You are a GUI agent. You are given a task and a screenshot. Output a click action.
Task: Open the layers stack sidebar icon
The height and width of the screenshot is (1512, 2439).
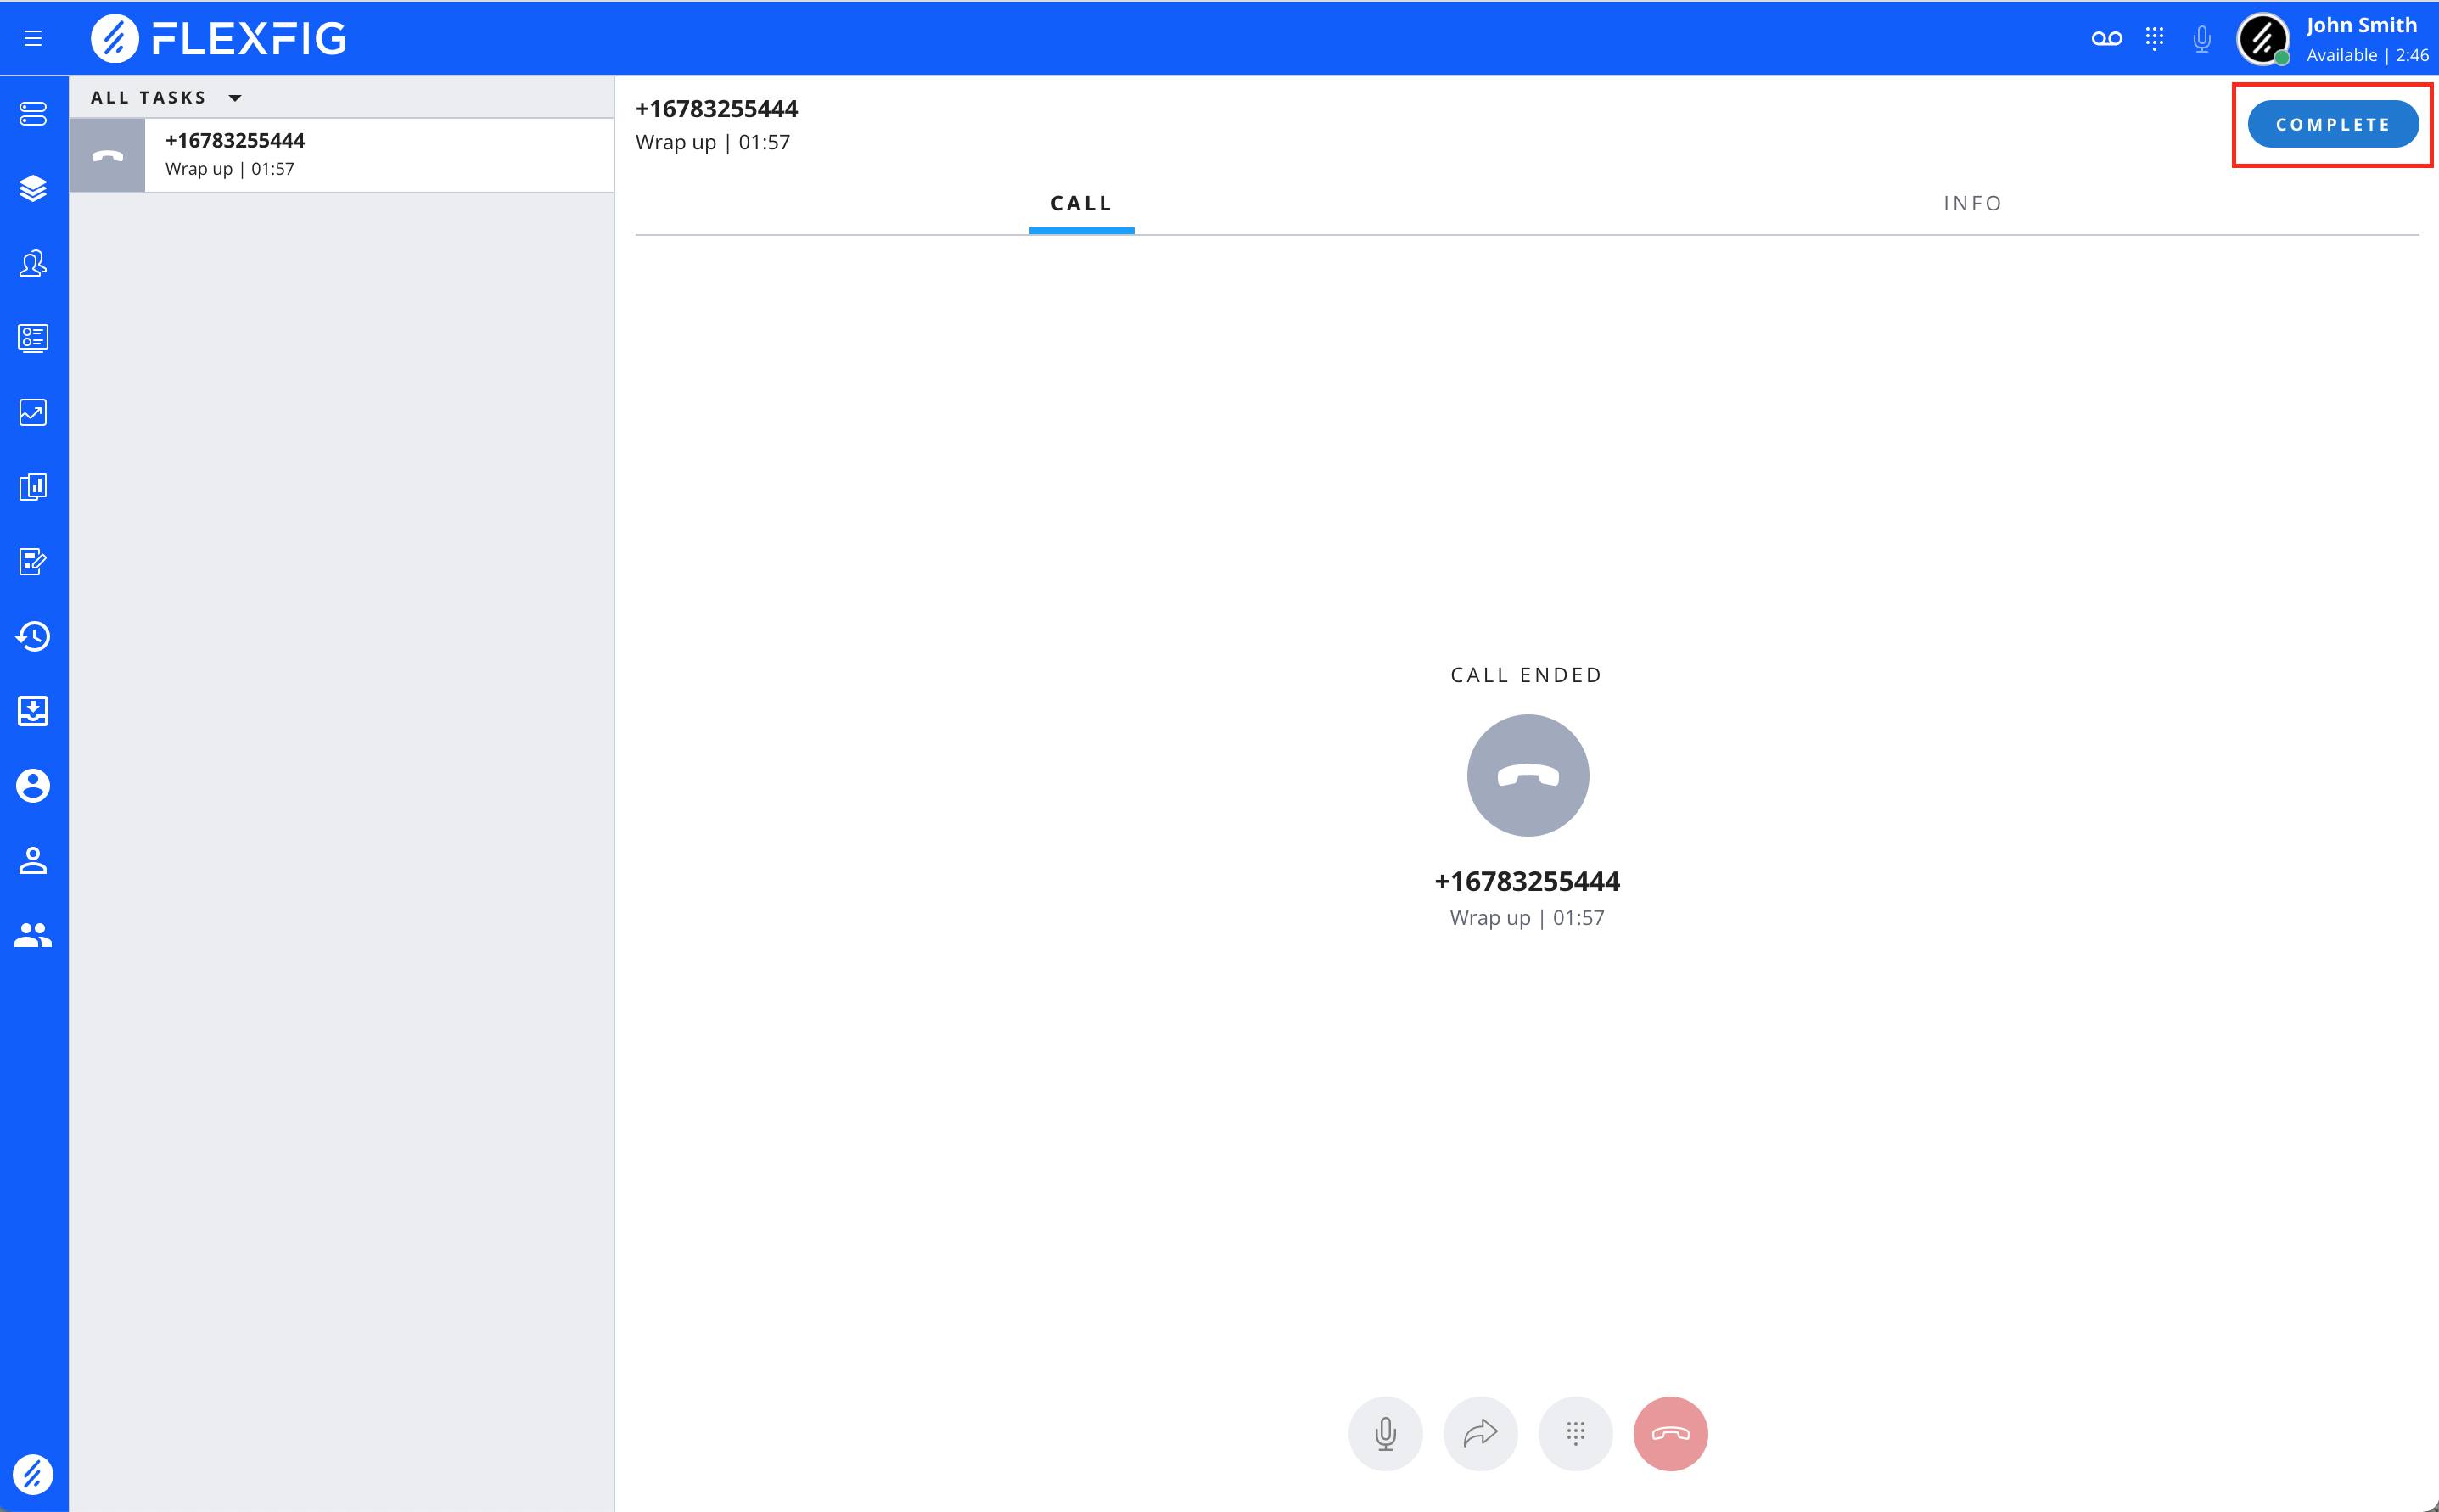[33, 188]
